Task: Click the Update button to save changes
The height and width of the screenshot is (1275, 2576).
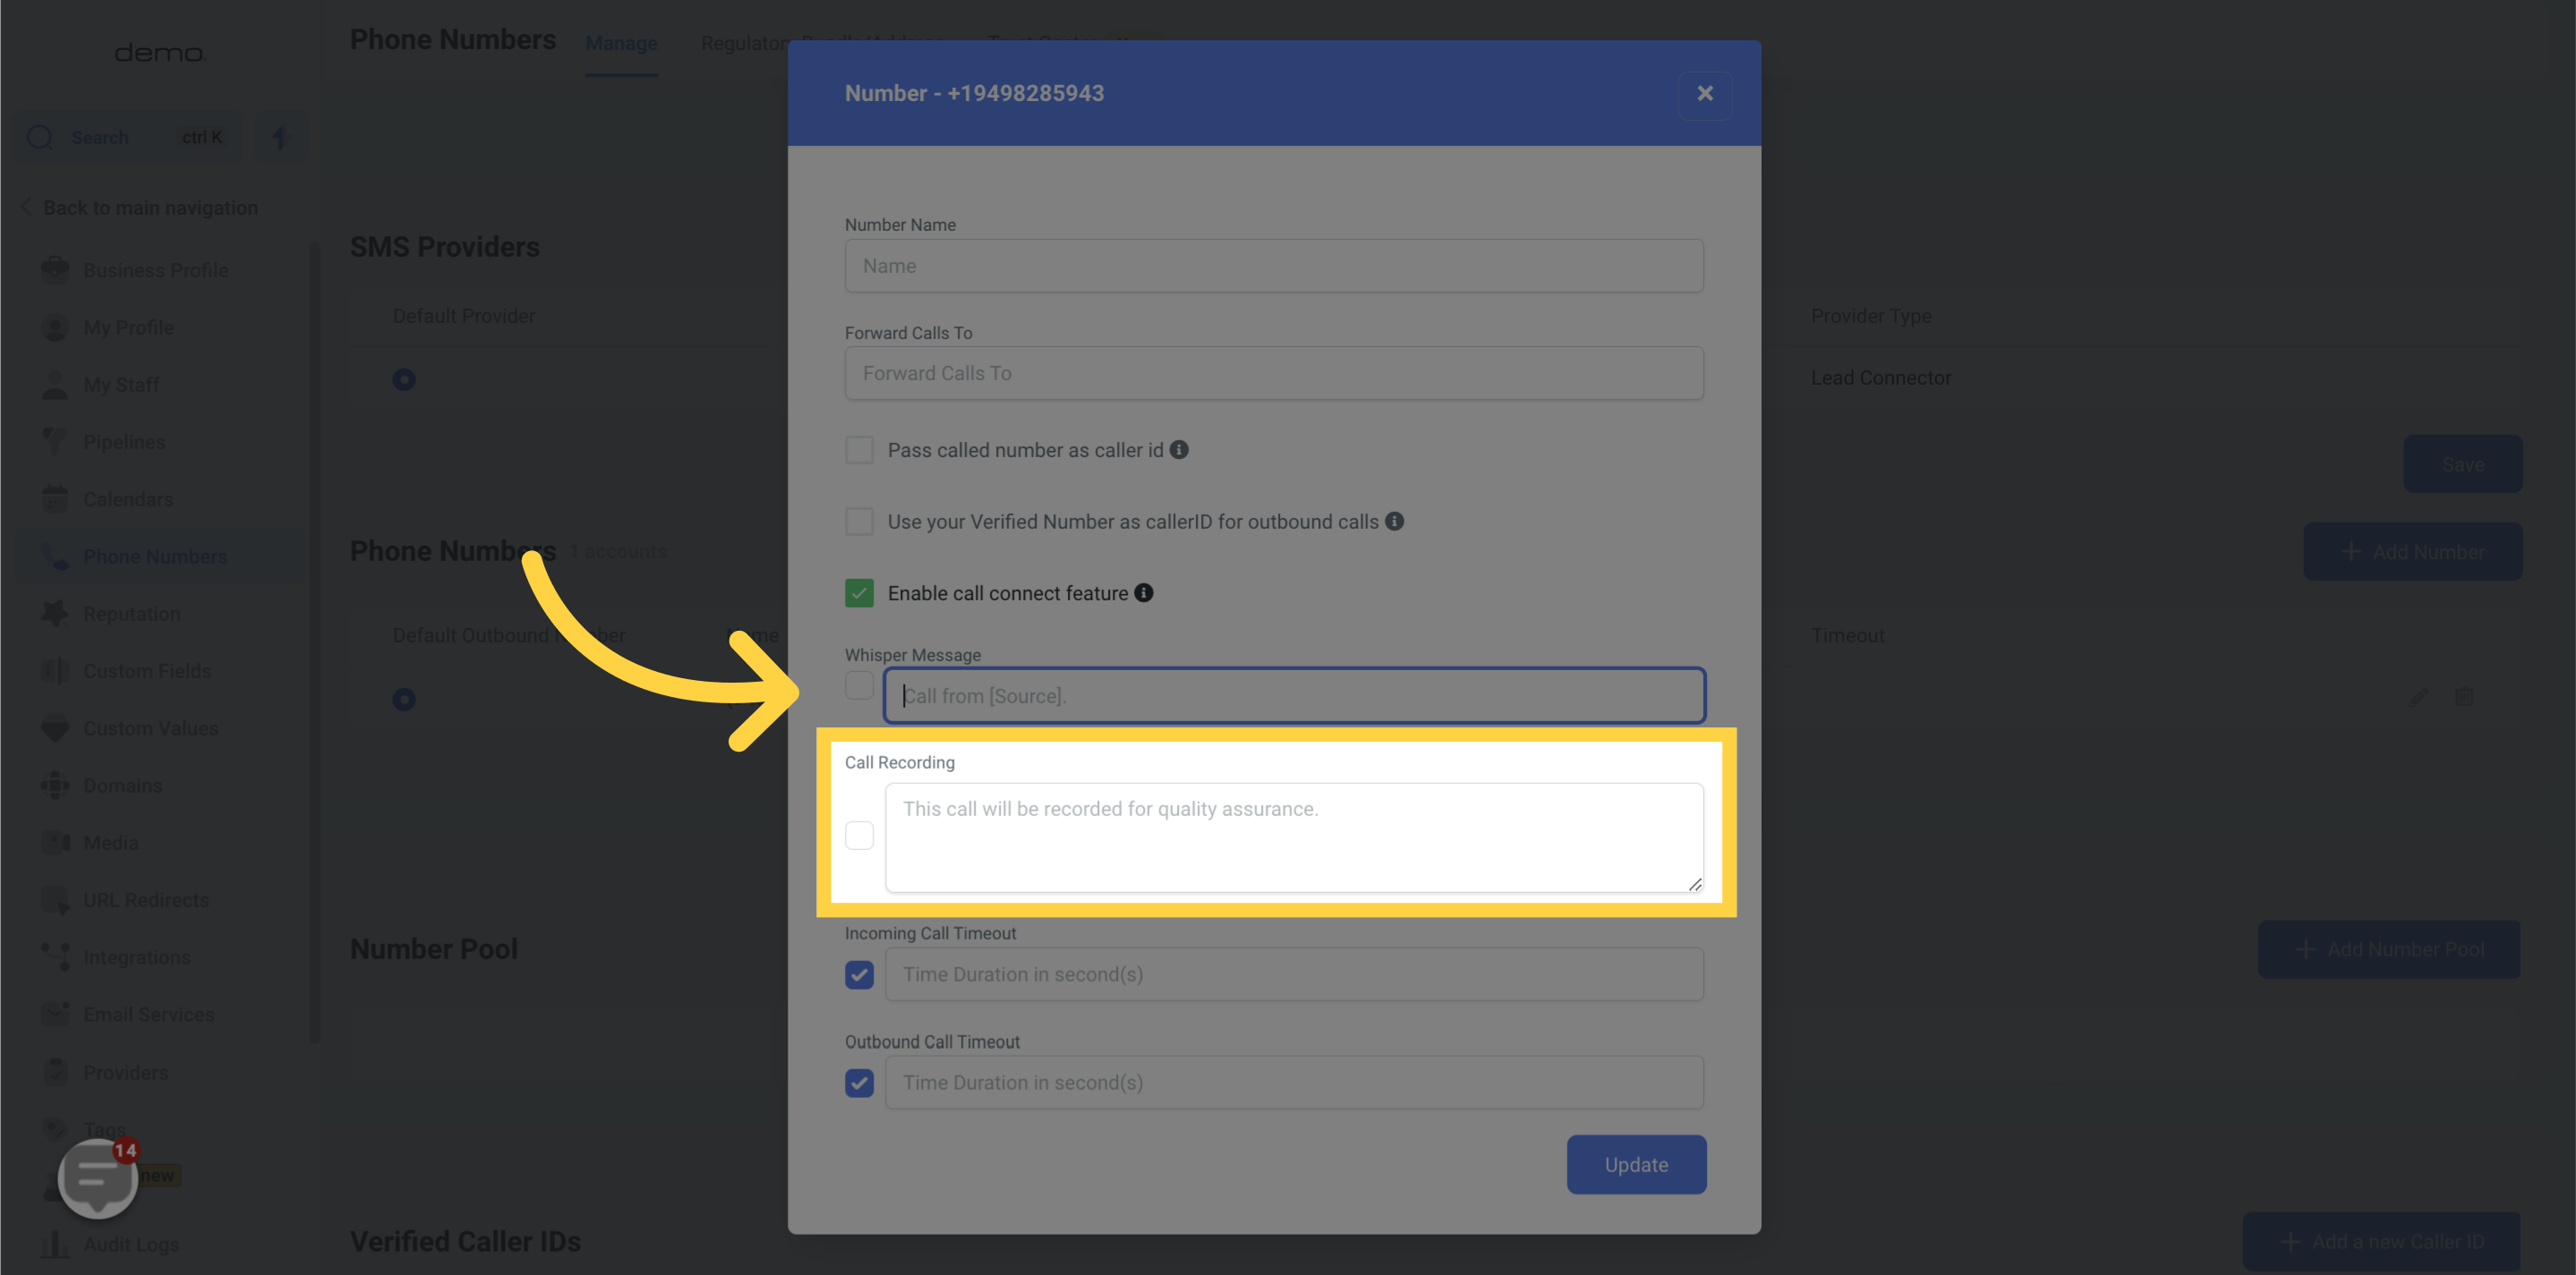Action: (x=1636, y=1163)
